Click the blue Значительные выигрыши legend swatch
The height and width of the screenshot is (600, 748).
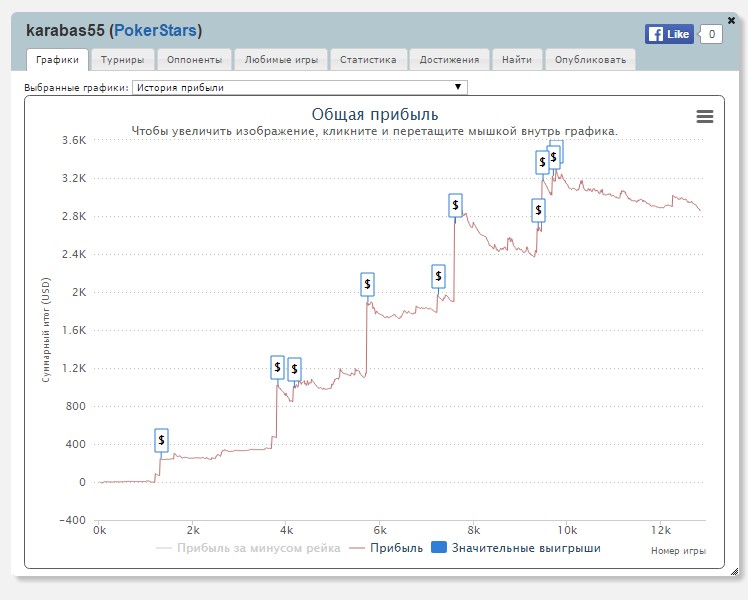coord(439,547)
